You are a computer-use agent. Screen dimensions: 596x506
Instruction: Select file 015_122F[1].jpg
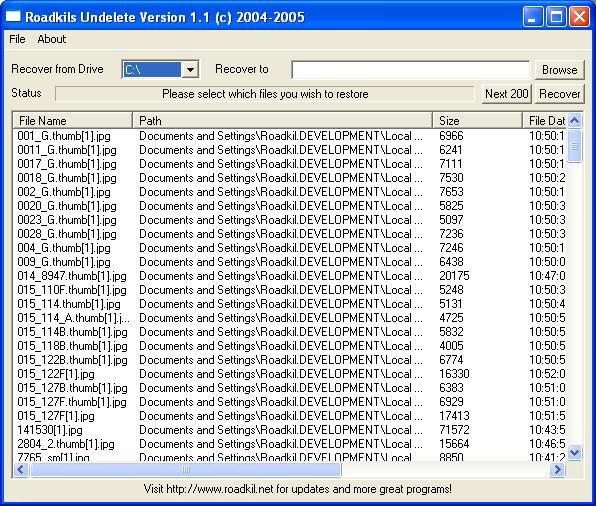click(56, 374)
